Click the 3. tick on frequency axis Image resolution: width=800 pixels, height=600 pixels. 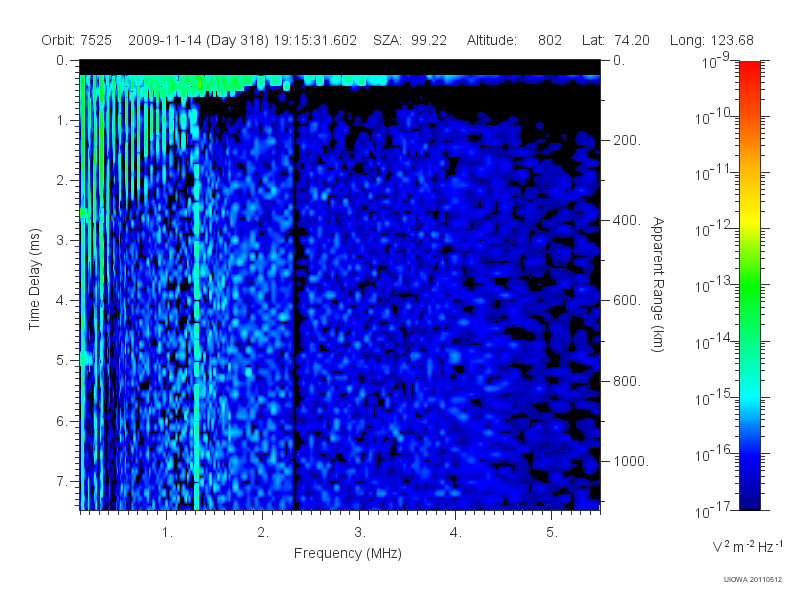(x=360, y=533)
